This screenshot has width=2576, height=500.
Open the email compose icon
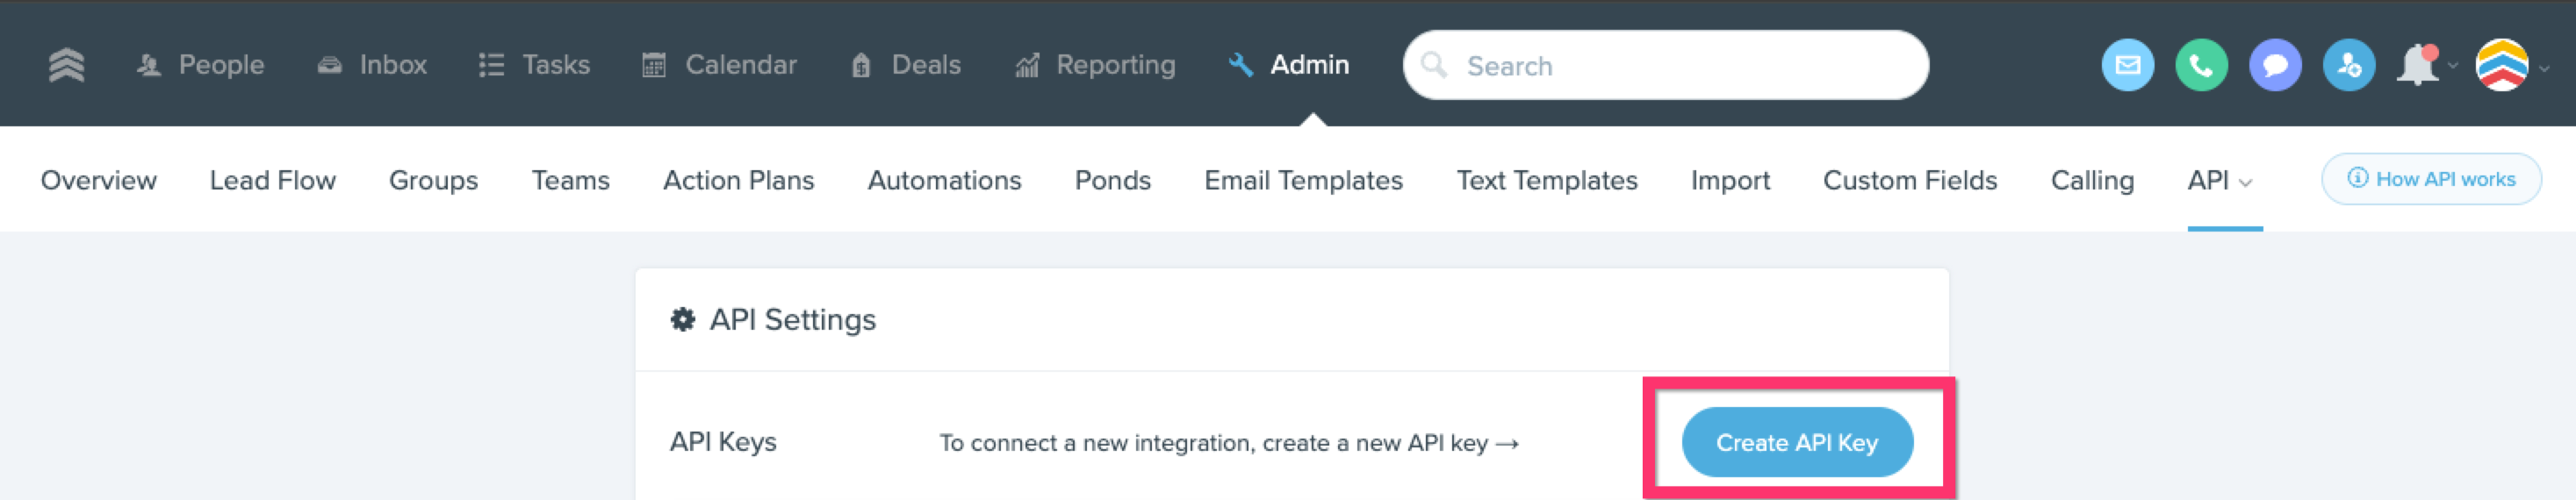2127,66
